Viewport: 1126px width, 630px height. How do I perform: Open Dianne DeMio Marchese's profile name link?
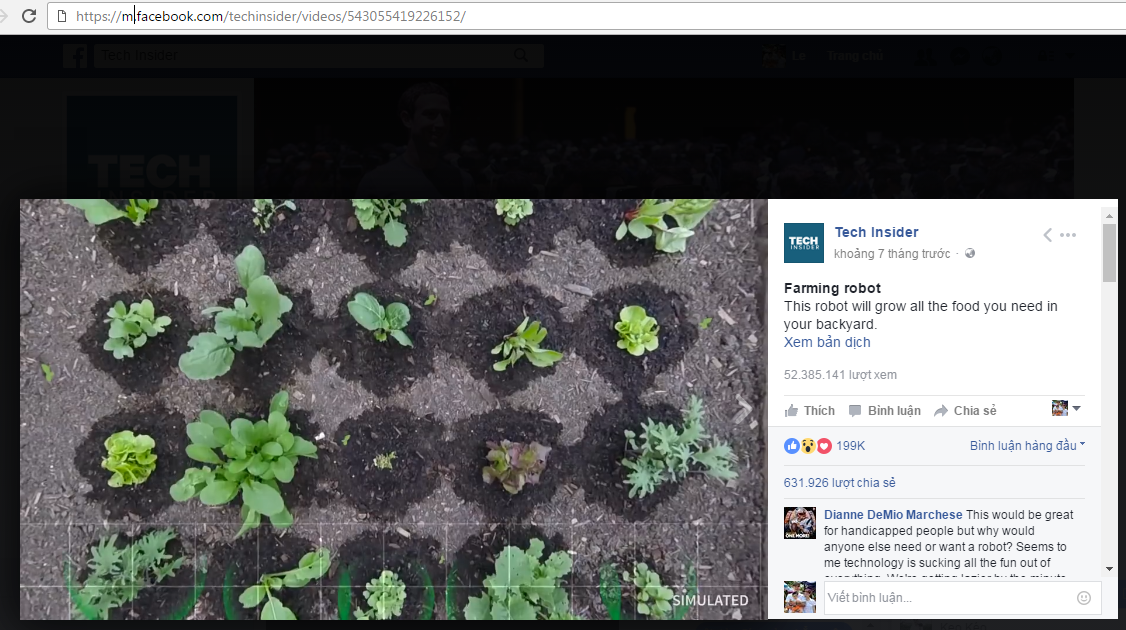[893, 515]
